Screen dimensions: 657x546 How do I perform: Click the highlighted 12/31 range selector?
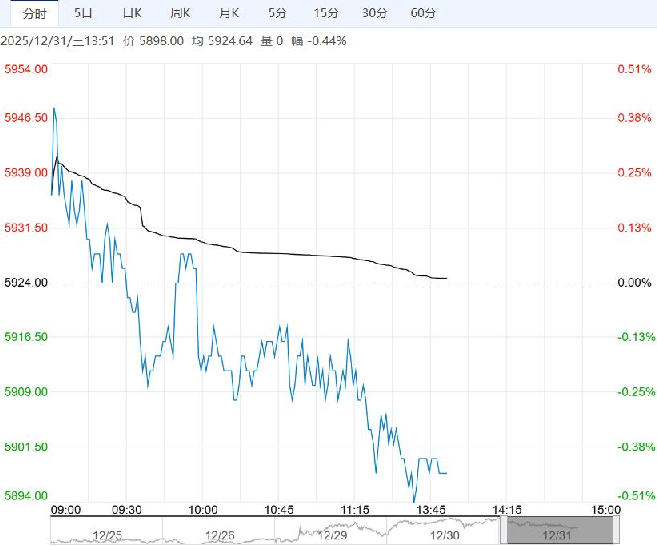pos(556,530)
